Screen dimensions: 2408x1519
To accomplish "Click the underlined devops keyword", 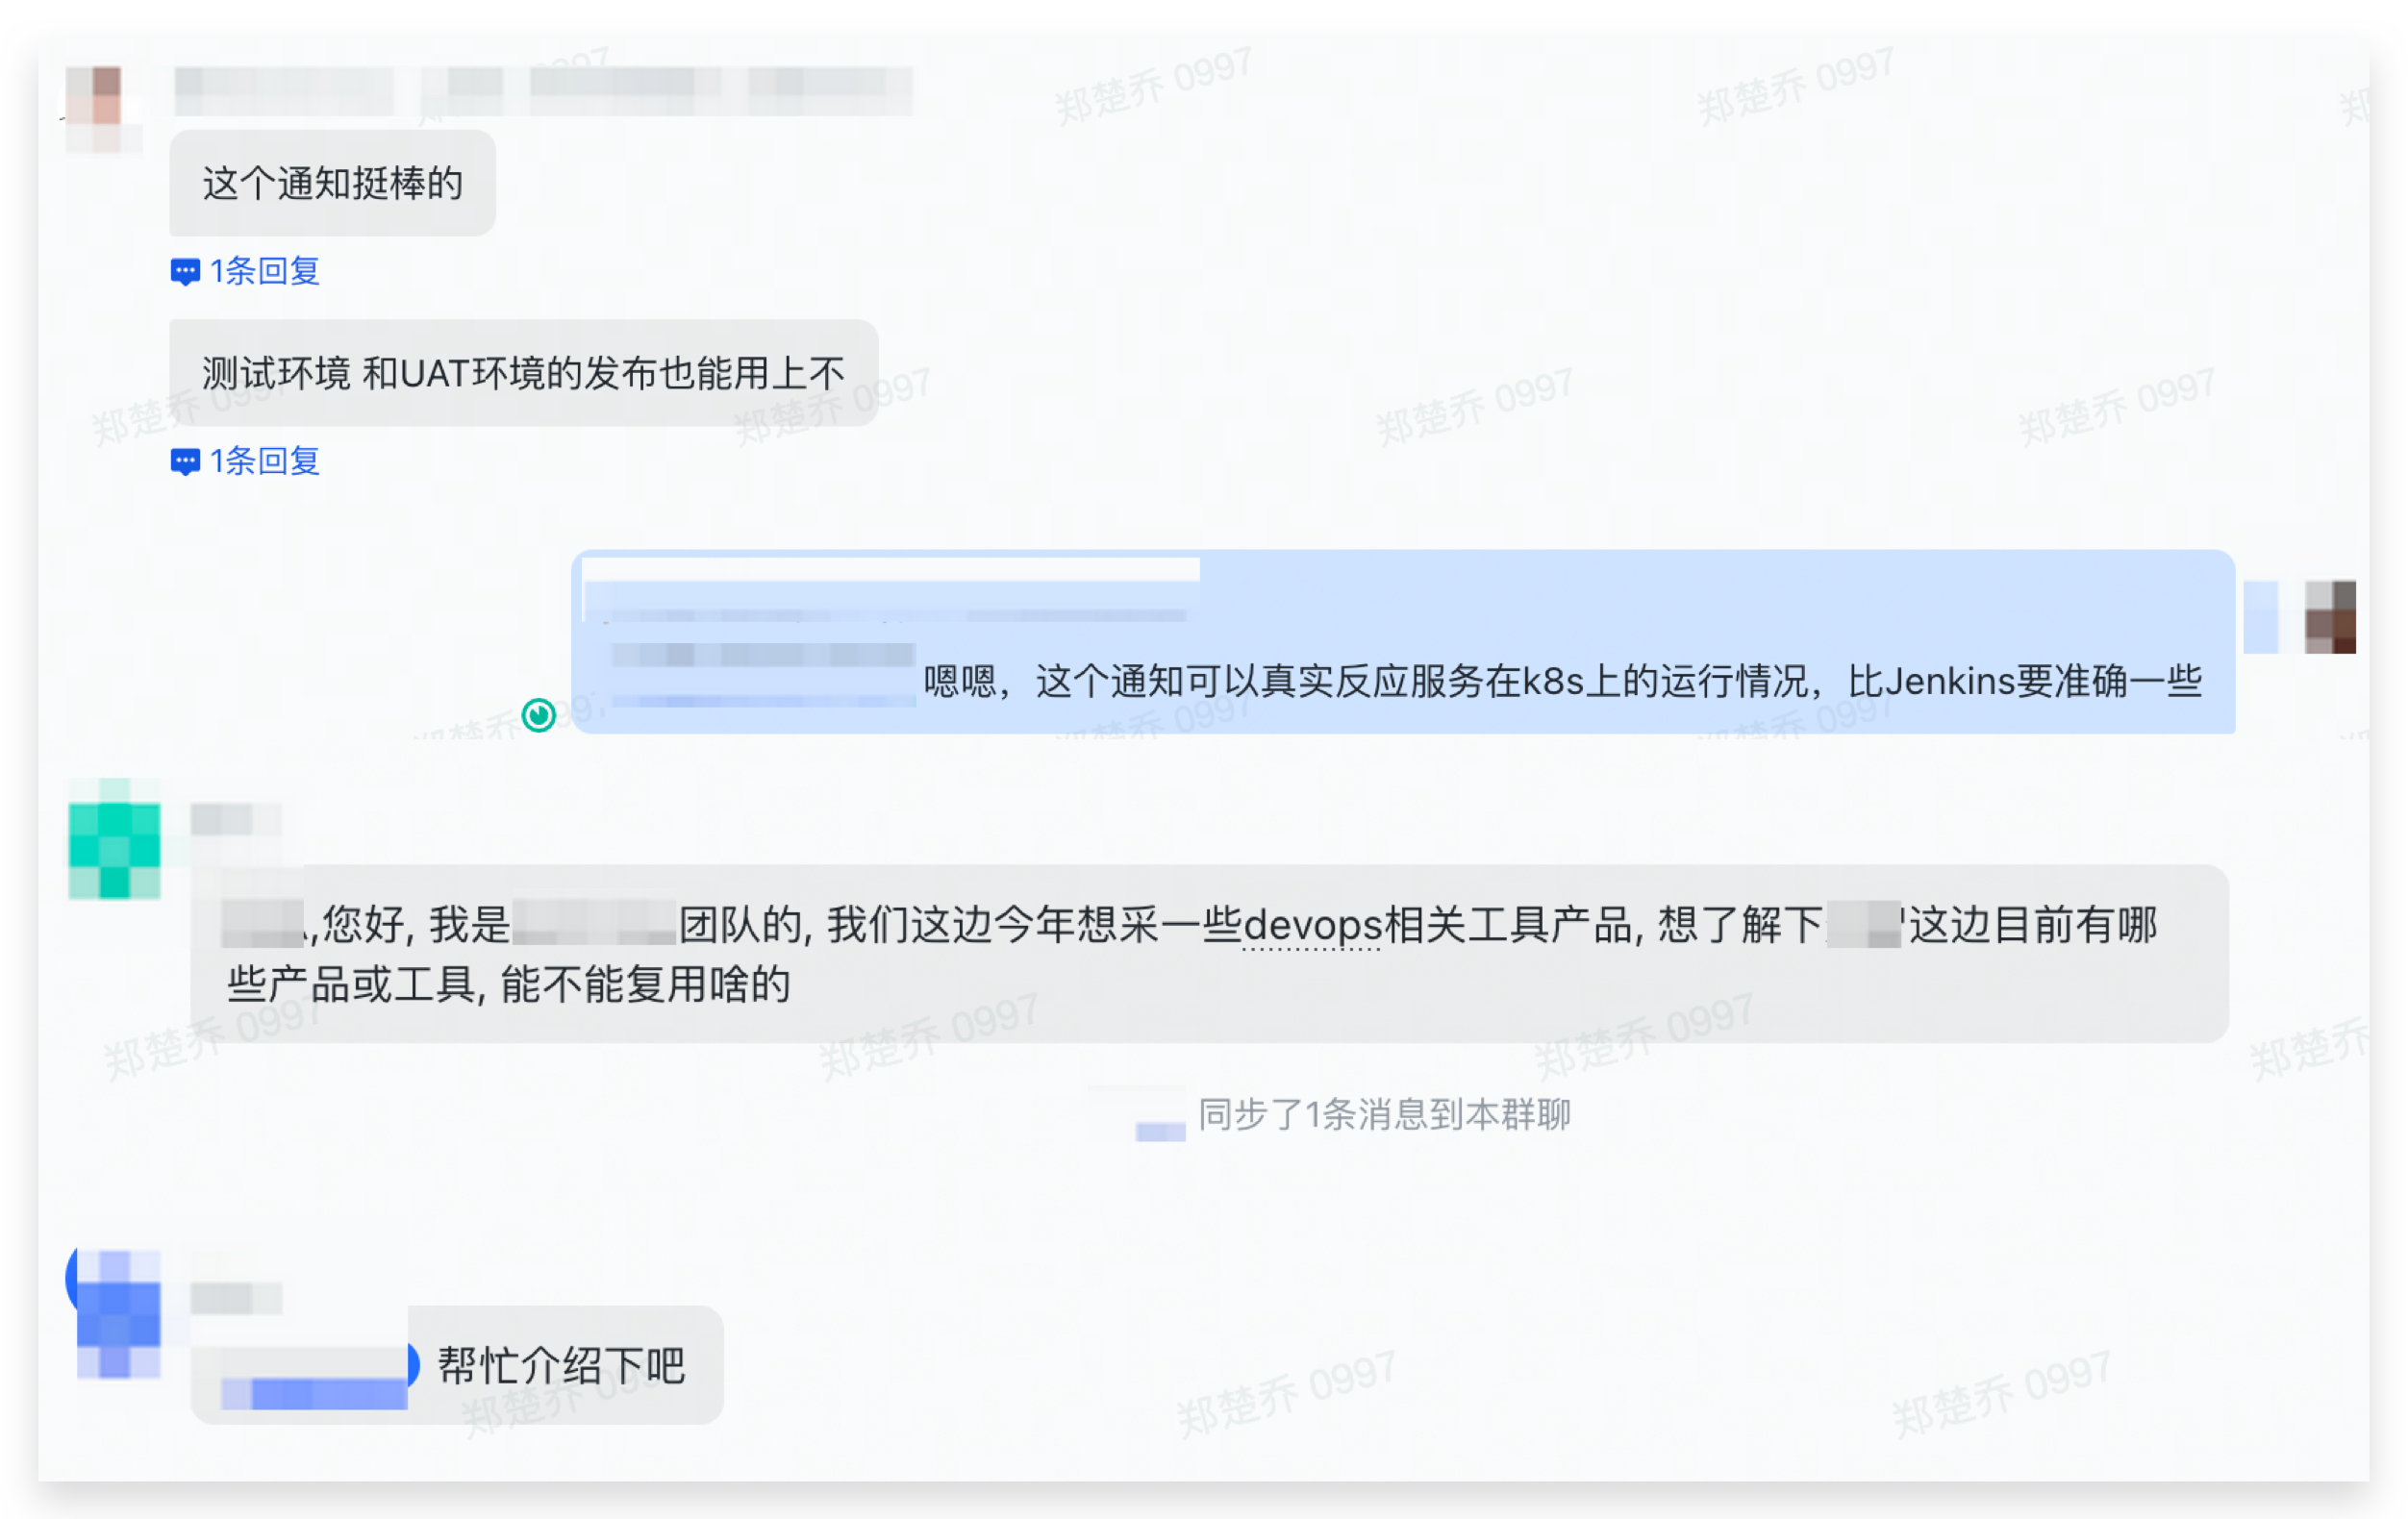I will pos(1311,925).
